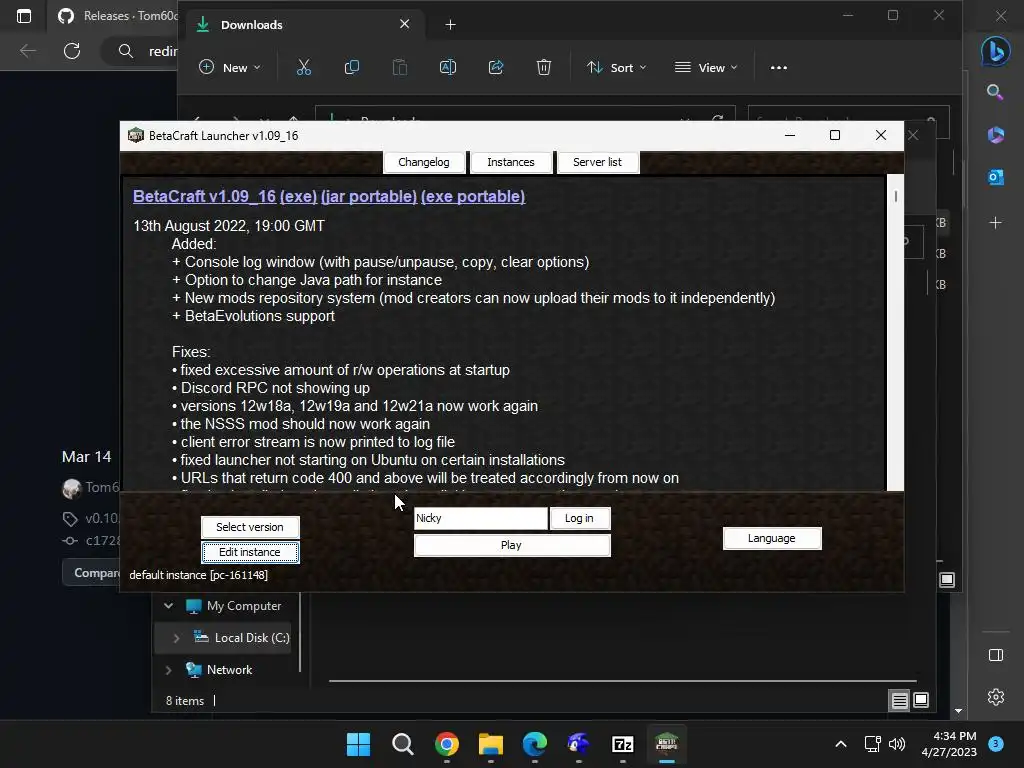The image size is (1024, 768).
Task: Open the (exe portable) download link
Action: (473, 197)
